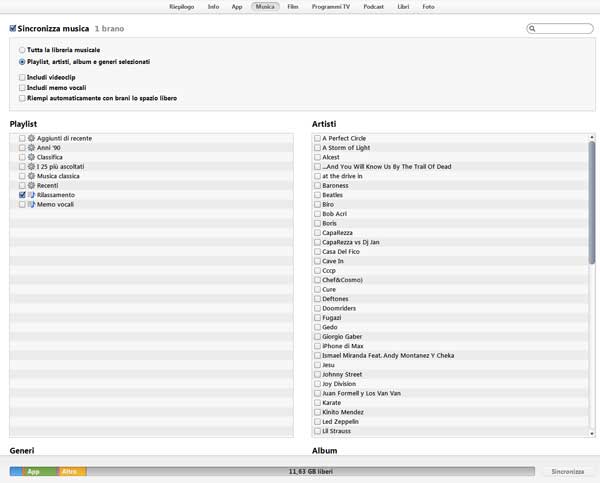Screen dimensions: 600x483
Task: Check the Aggiunti di recente playlist
Action: 22,138
